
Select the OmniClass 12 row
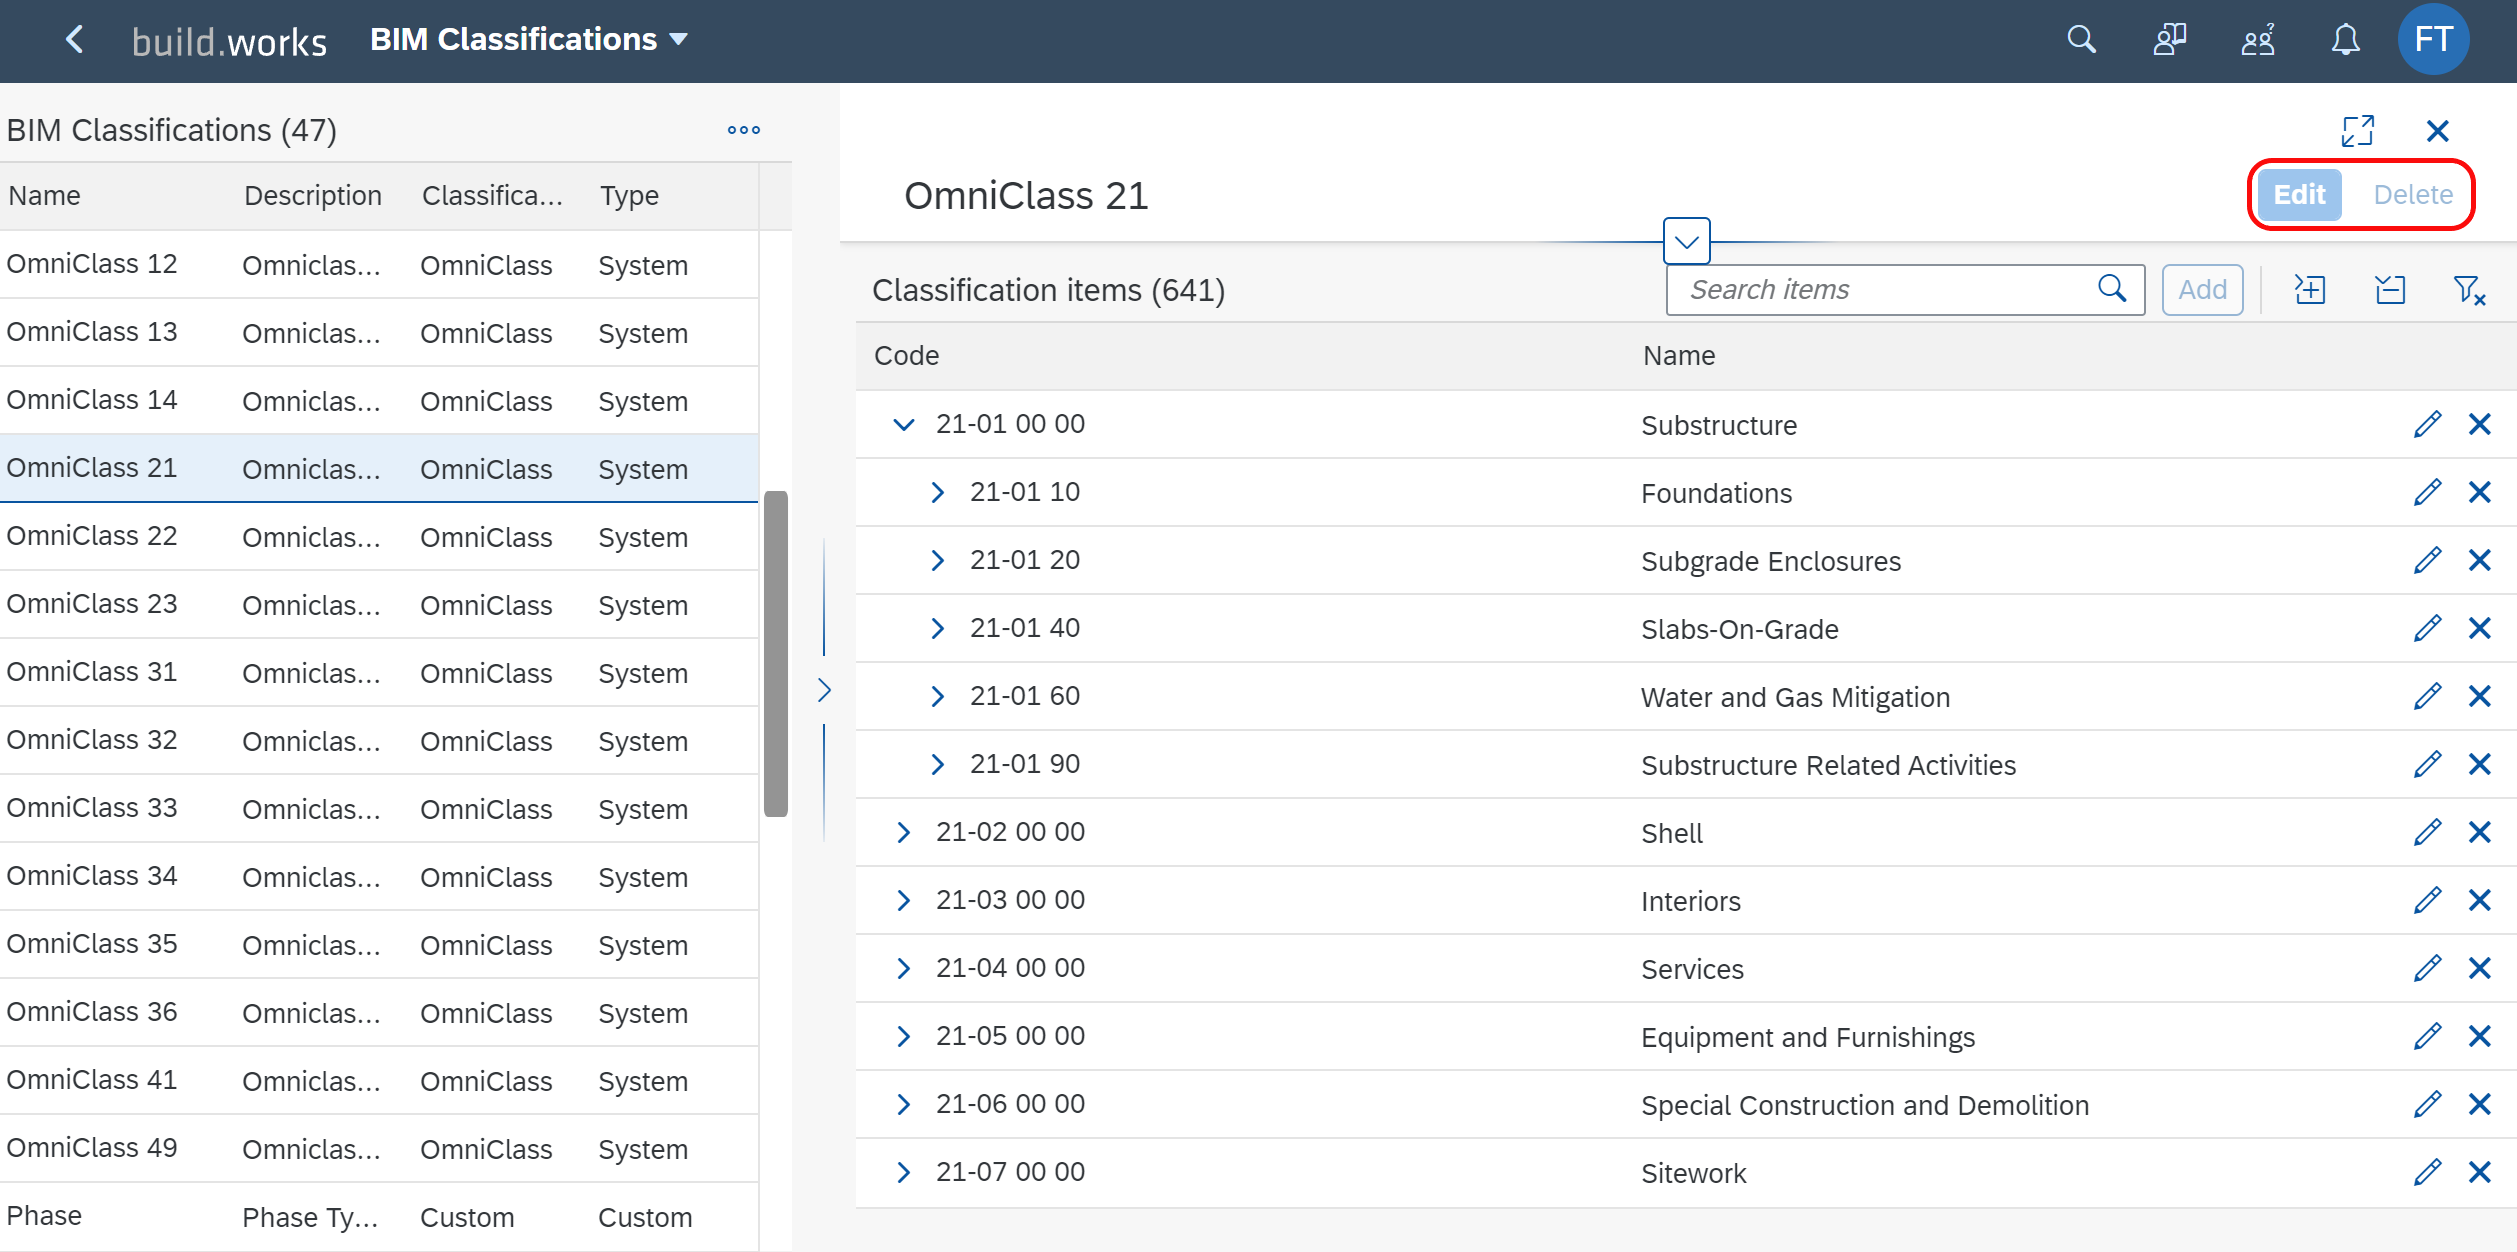(x=379, y=264)
